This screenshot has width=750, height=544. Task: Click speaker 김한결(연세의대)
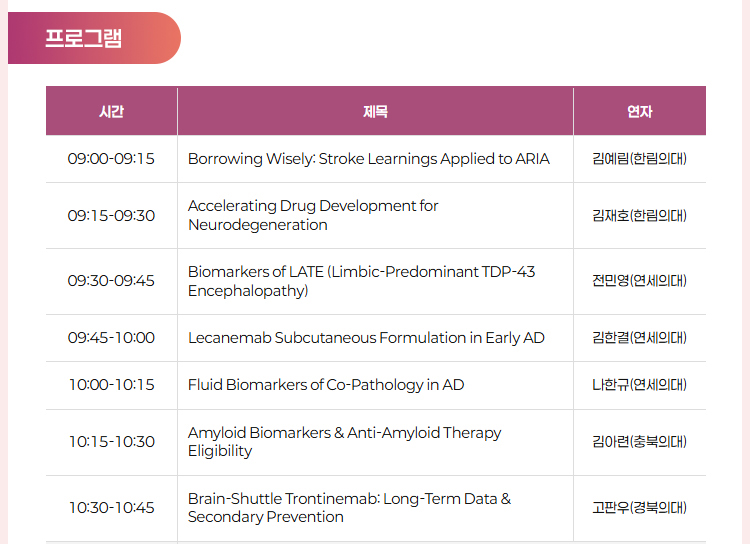pyautogui.click(x=640, y=338)
